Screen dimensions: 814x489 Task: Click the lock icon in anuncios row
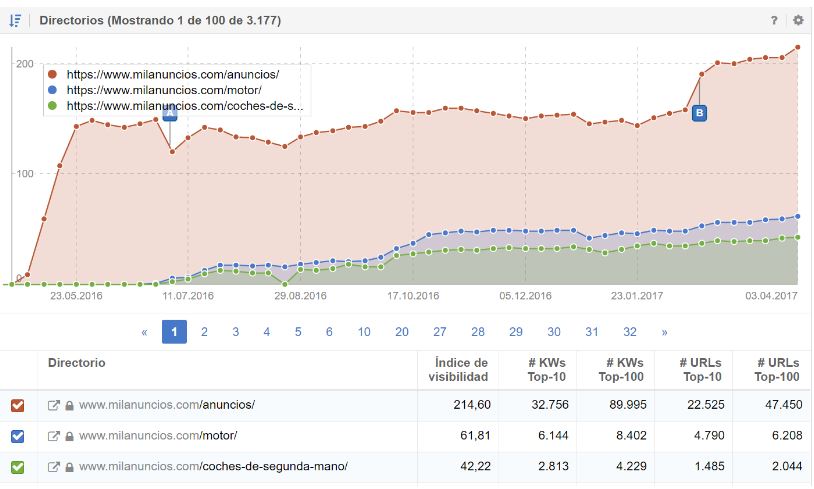(69, 405)
